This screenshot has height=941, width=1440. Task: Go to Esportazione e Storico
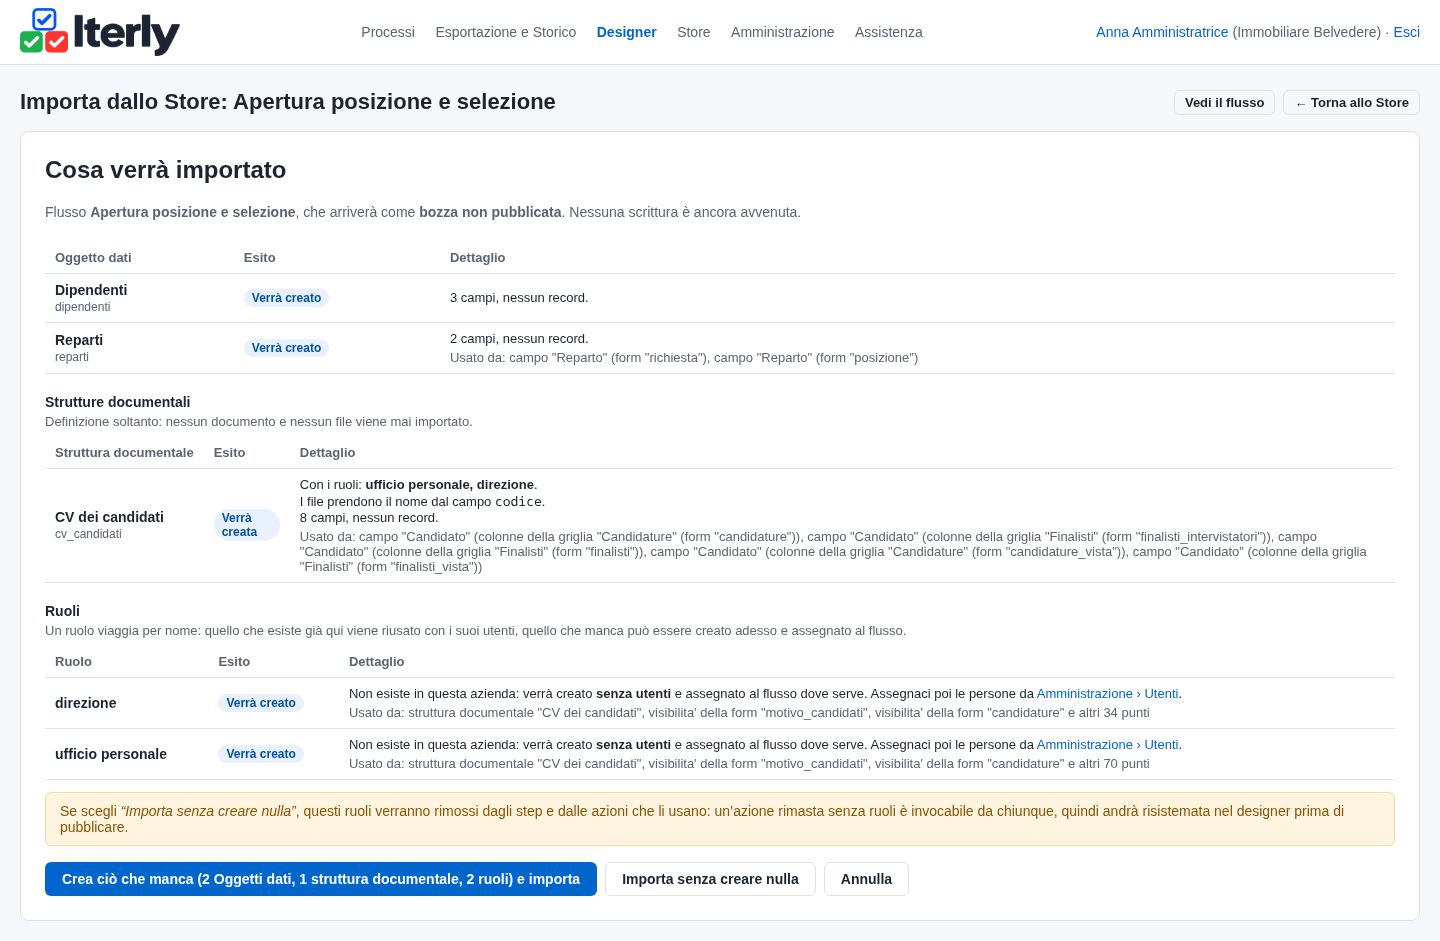[x=506, y=32]
